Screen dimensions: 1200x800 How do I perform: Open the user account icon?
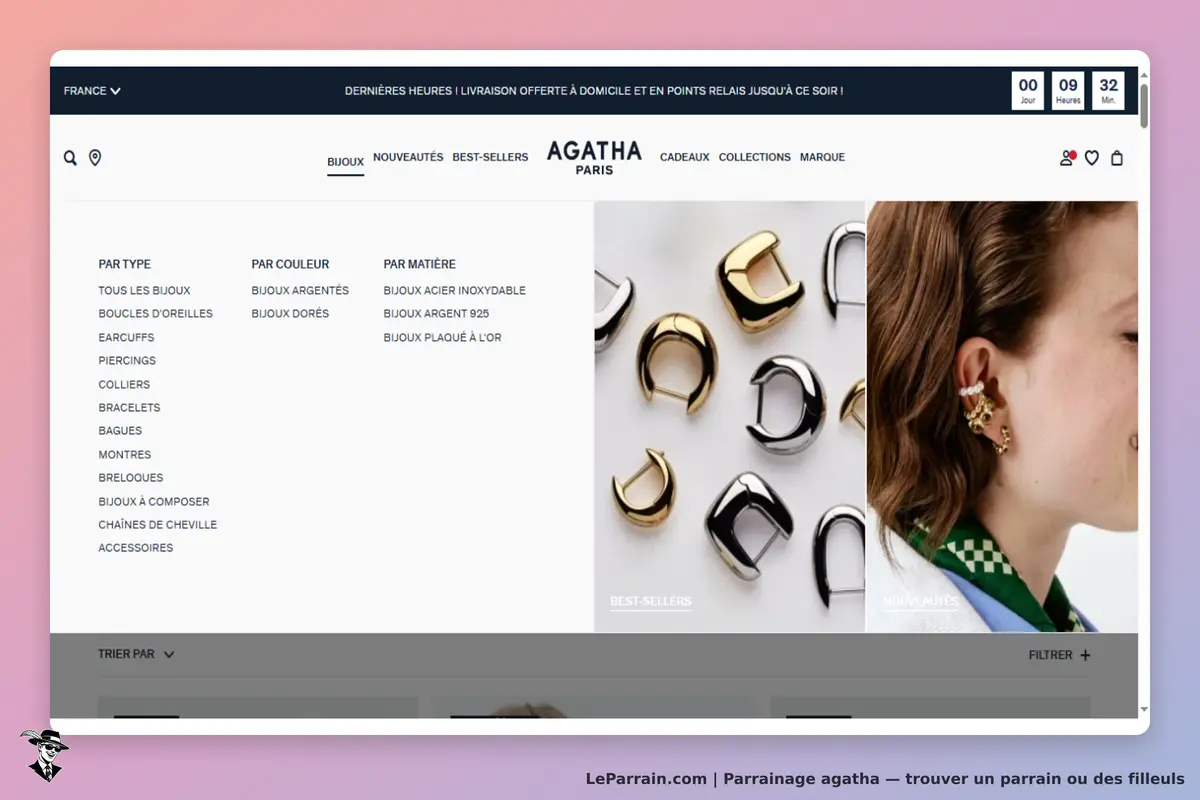point(1067,158)
